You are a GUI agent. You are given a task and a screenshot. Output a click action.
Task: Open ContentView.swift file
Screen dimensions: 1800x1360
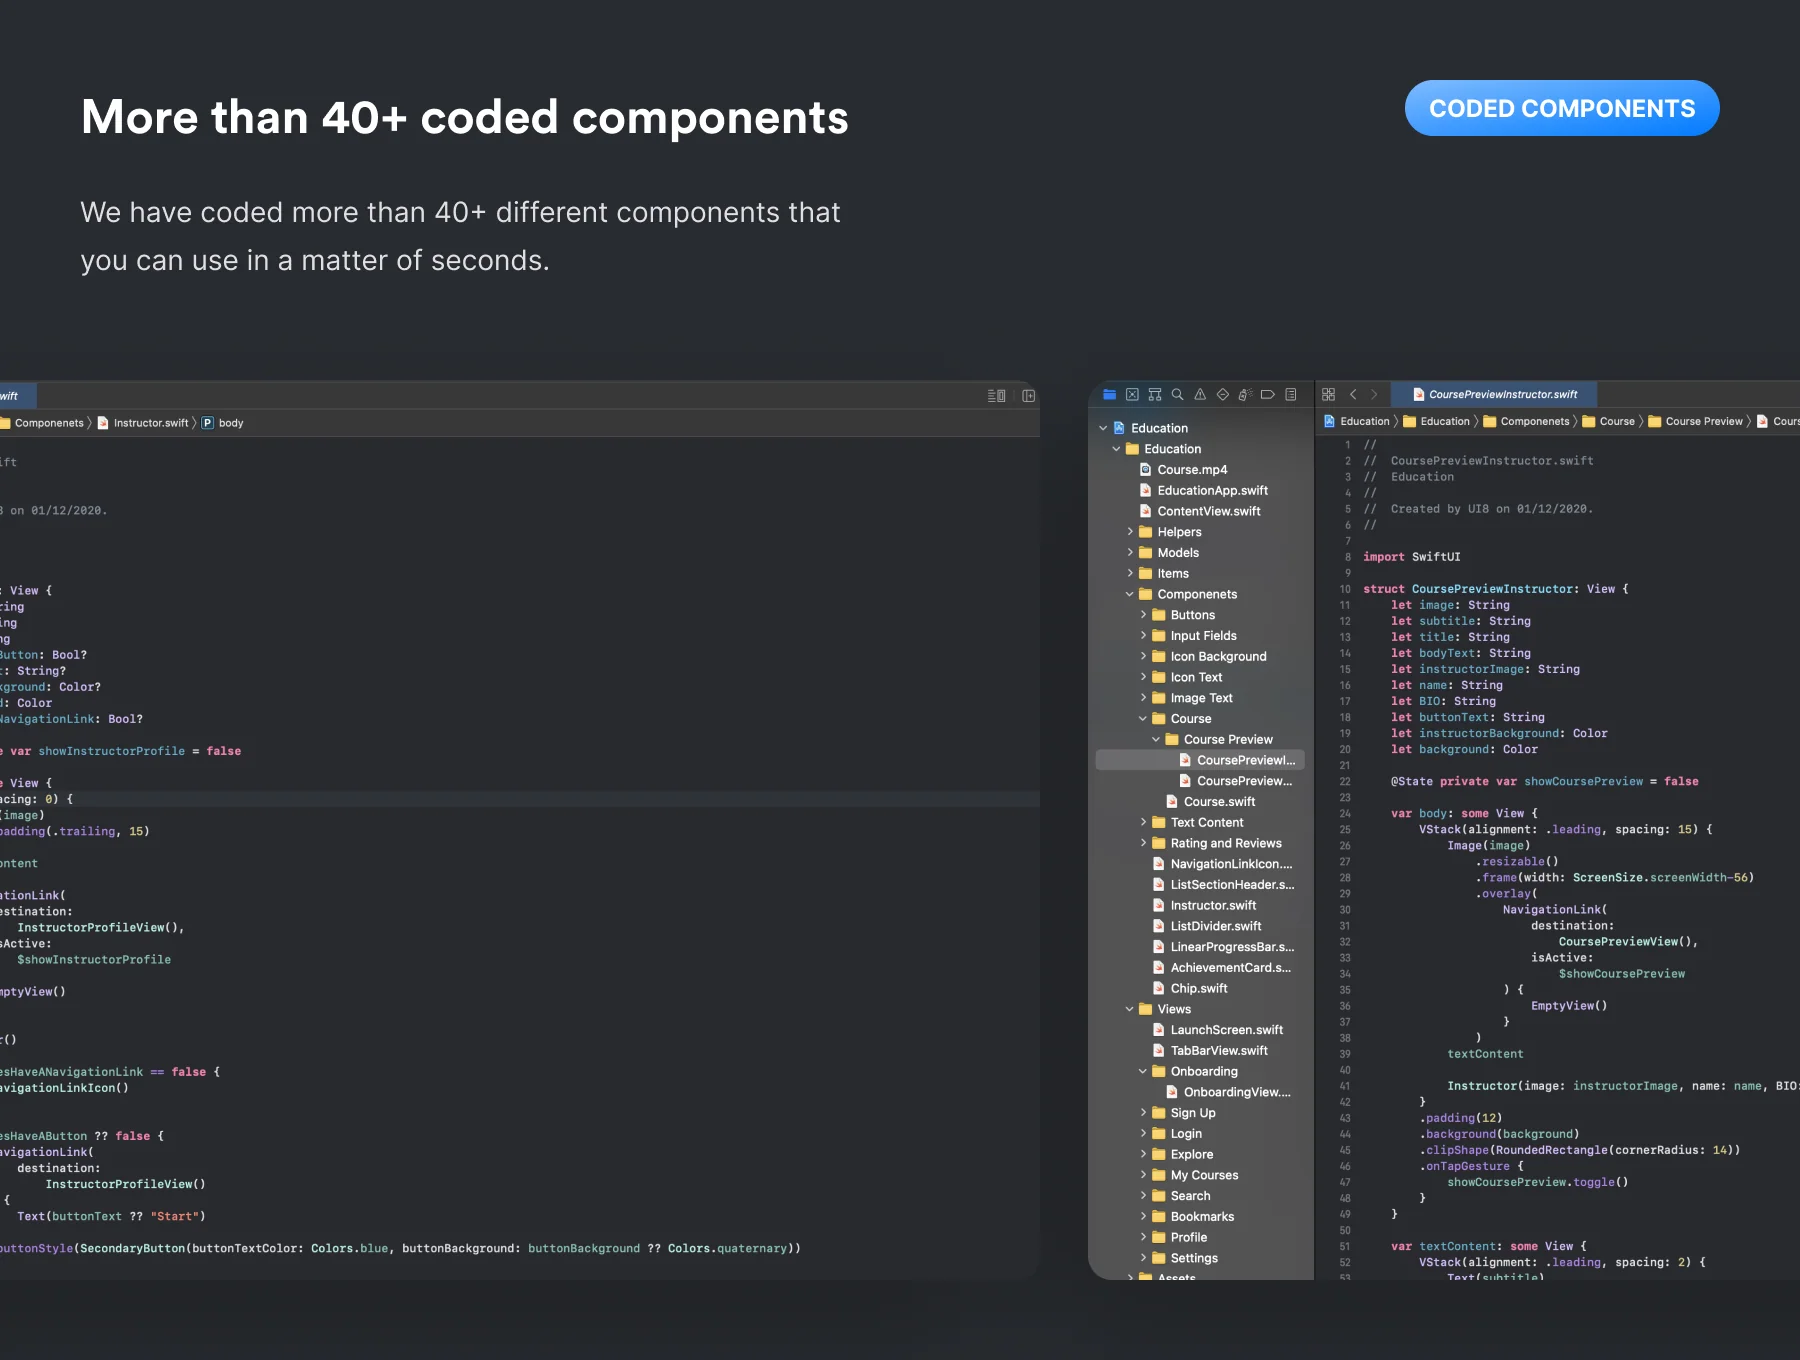pyautogui.click(x=1200, y=511)
